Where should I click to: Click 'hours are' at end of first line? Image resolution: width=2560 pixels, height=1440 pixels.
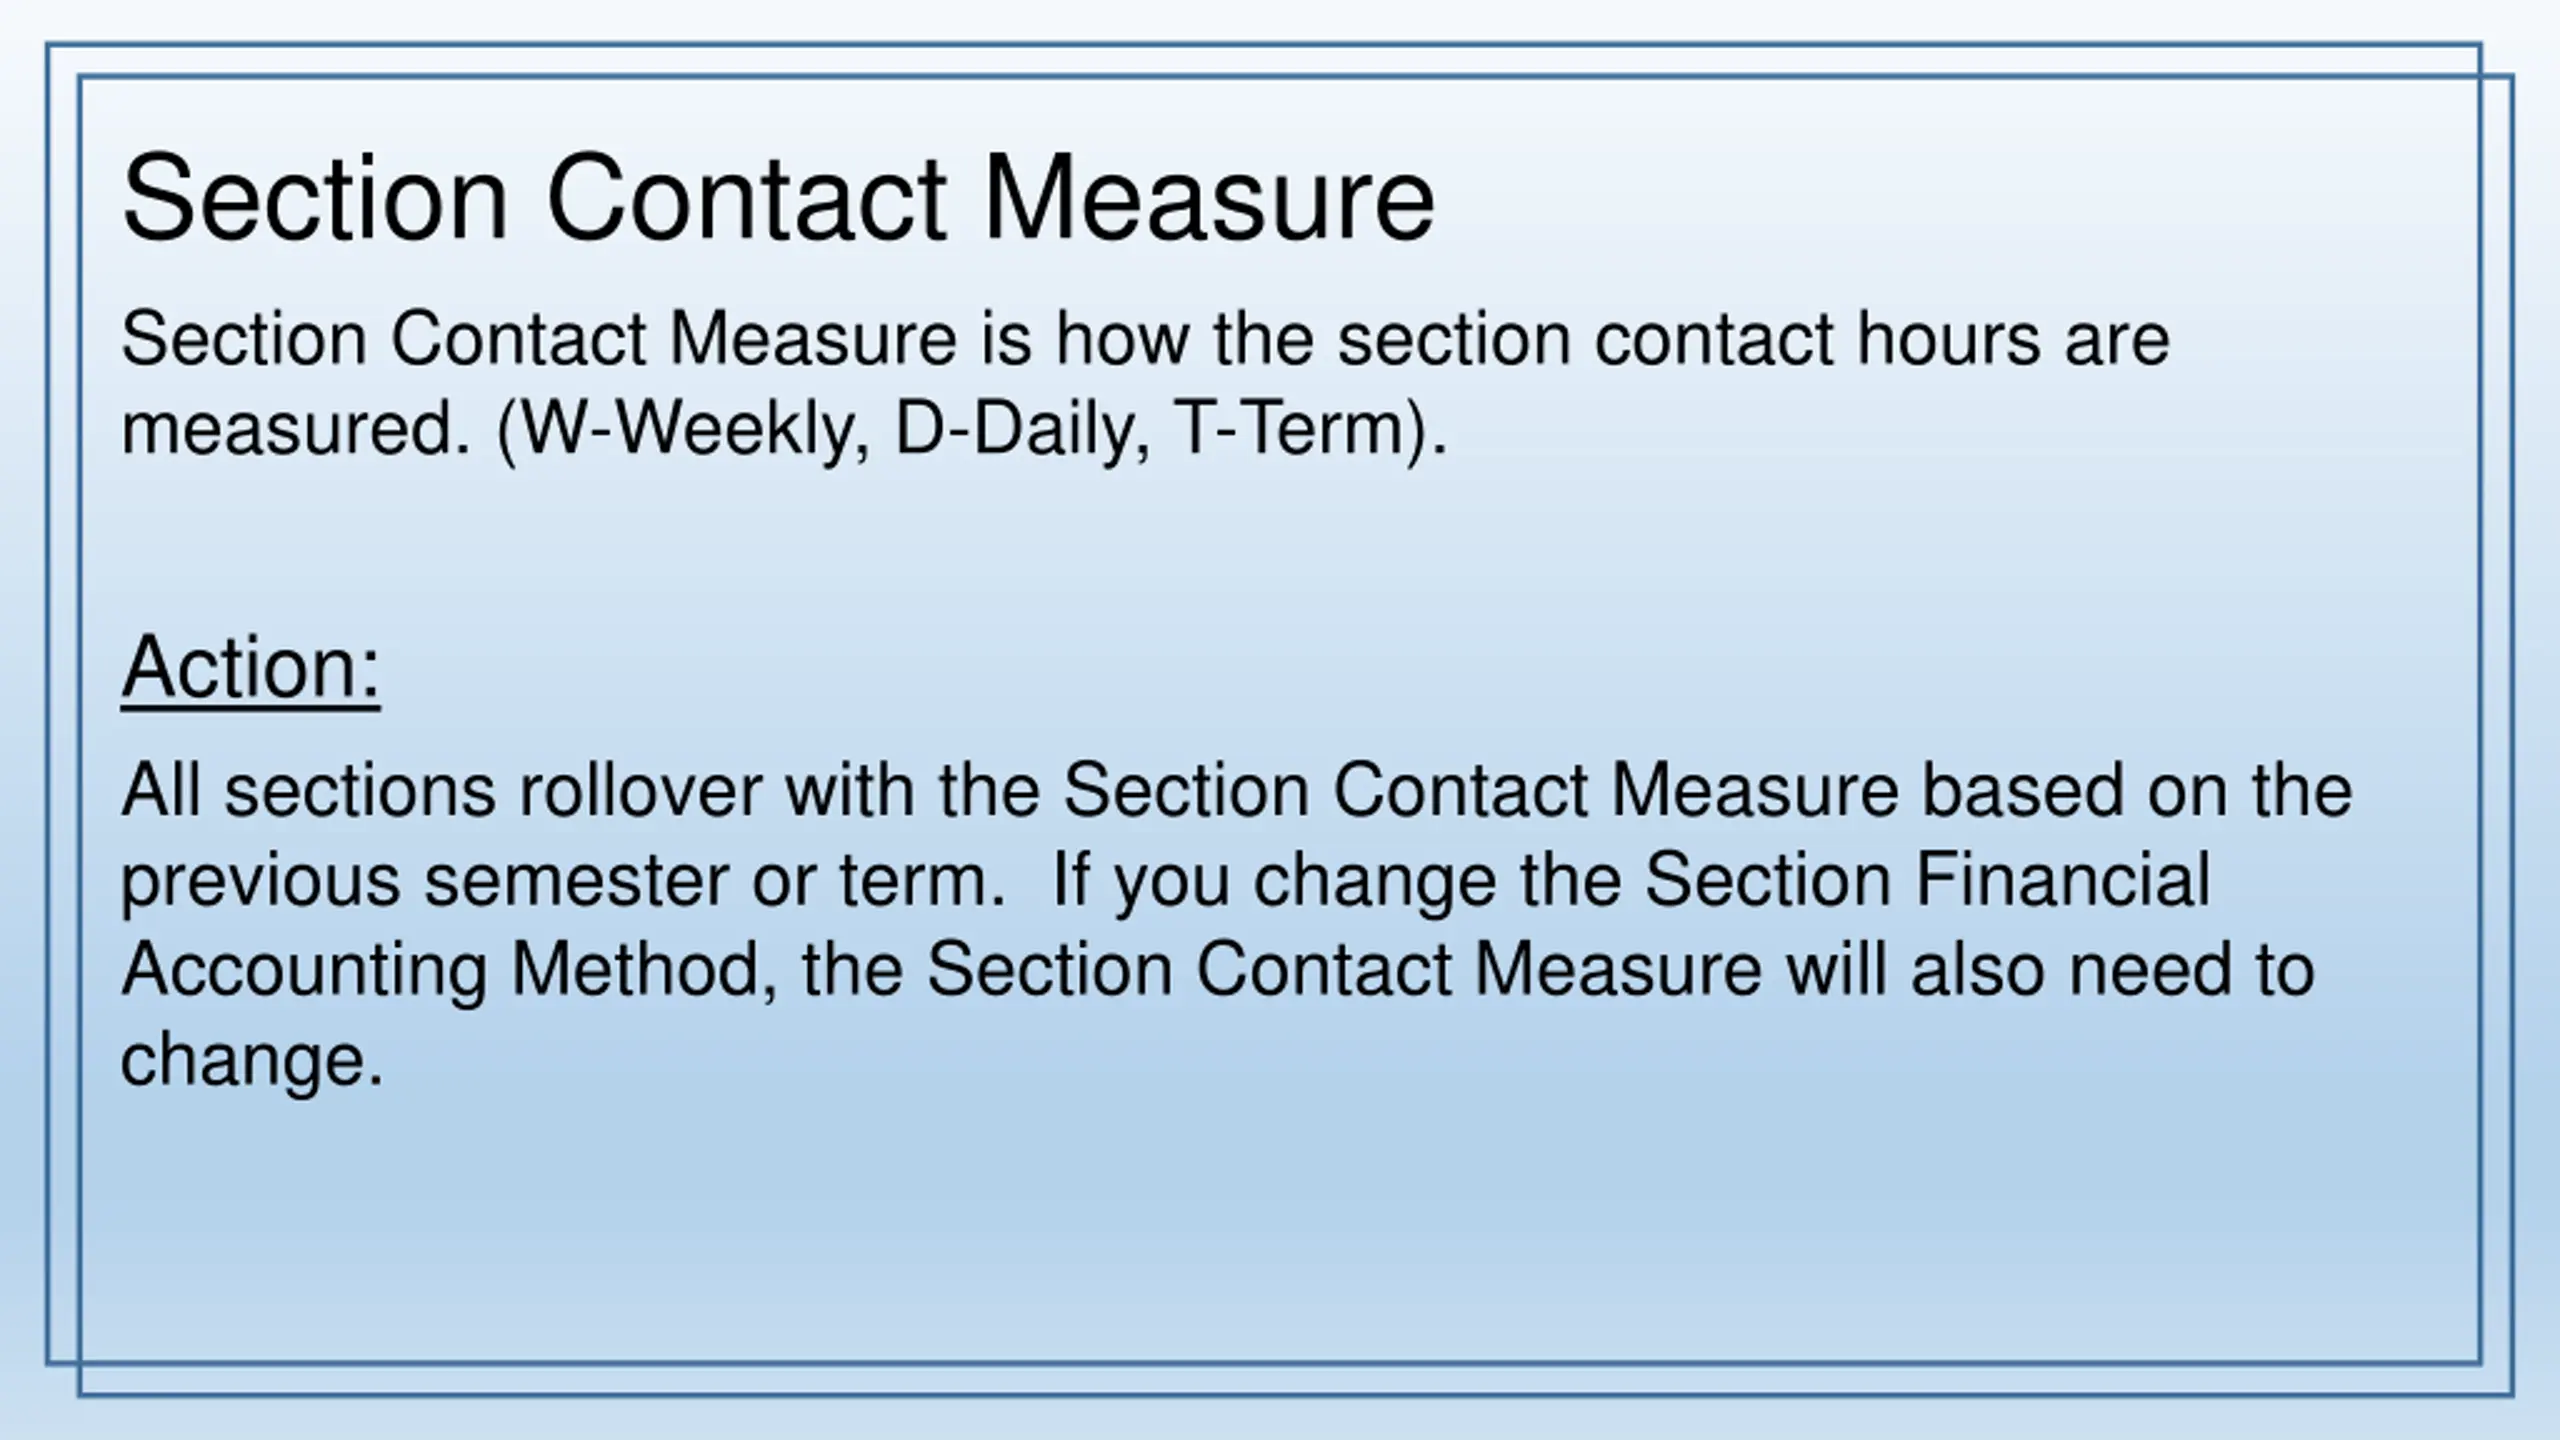[x=2013, y=338]
